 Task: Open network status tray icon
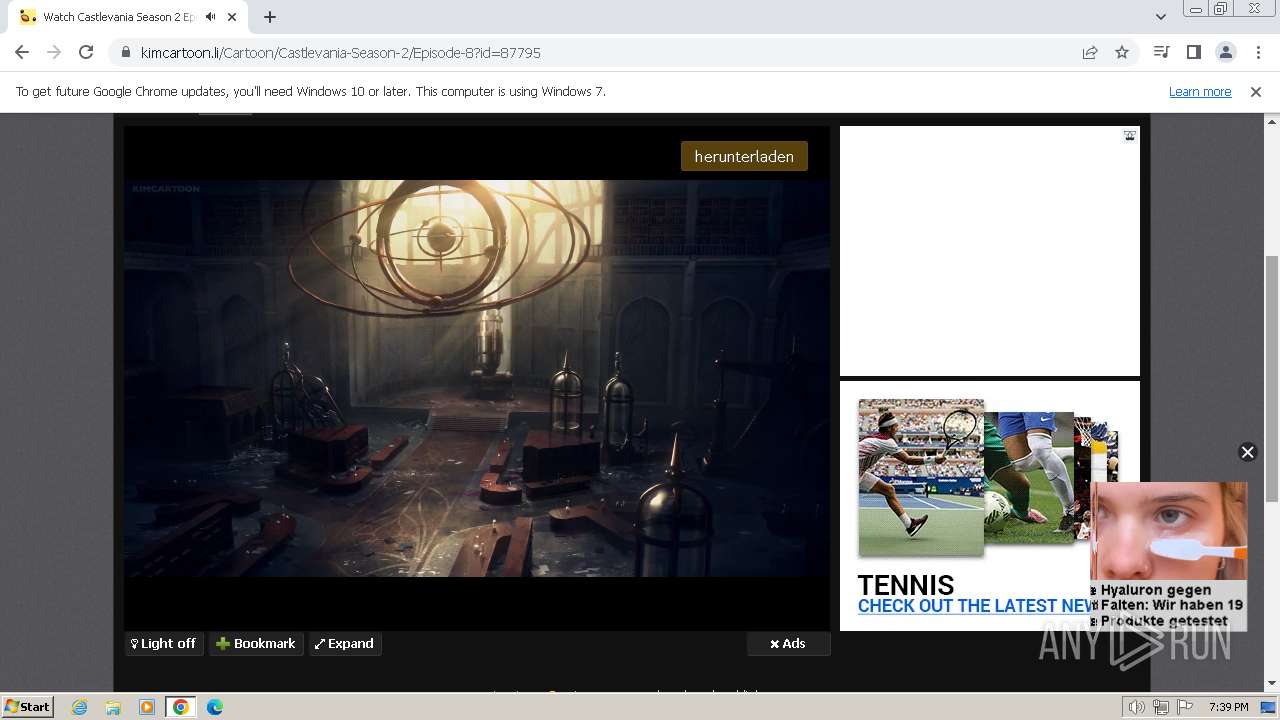click(1161, 707)
